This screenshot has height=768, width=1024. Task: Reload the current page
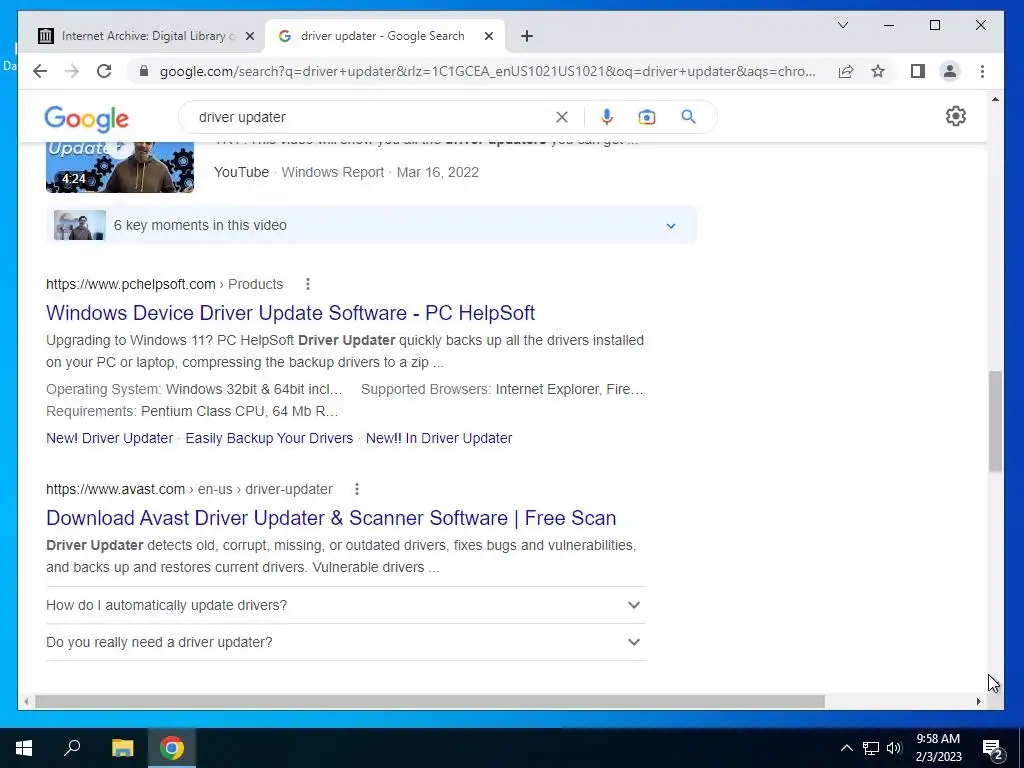pos(104,71)
